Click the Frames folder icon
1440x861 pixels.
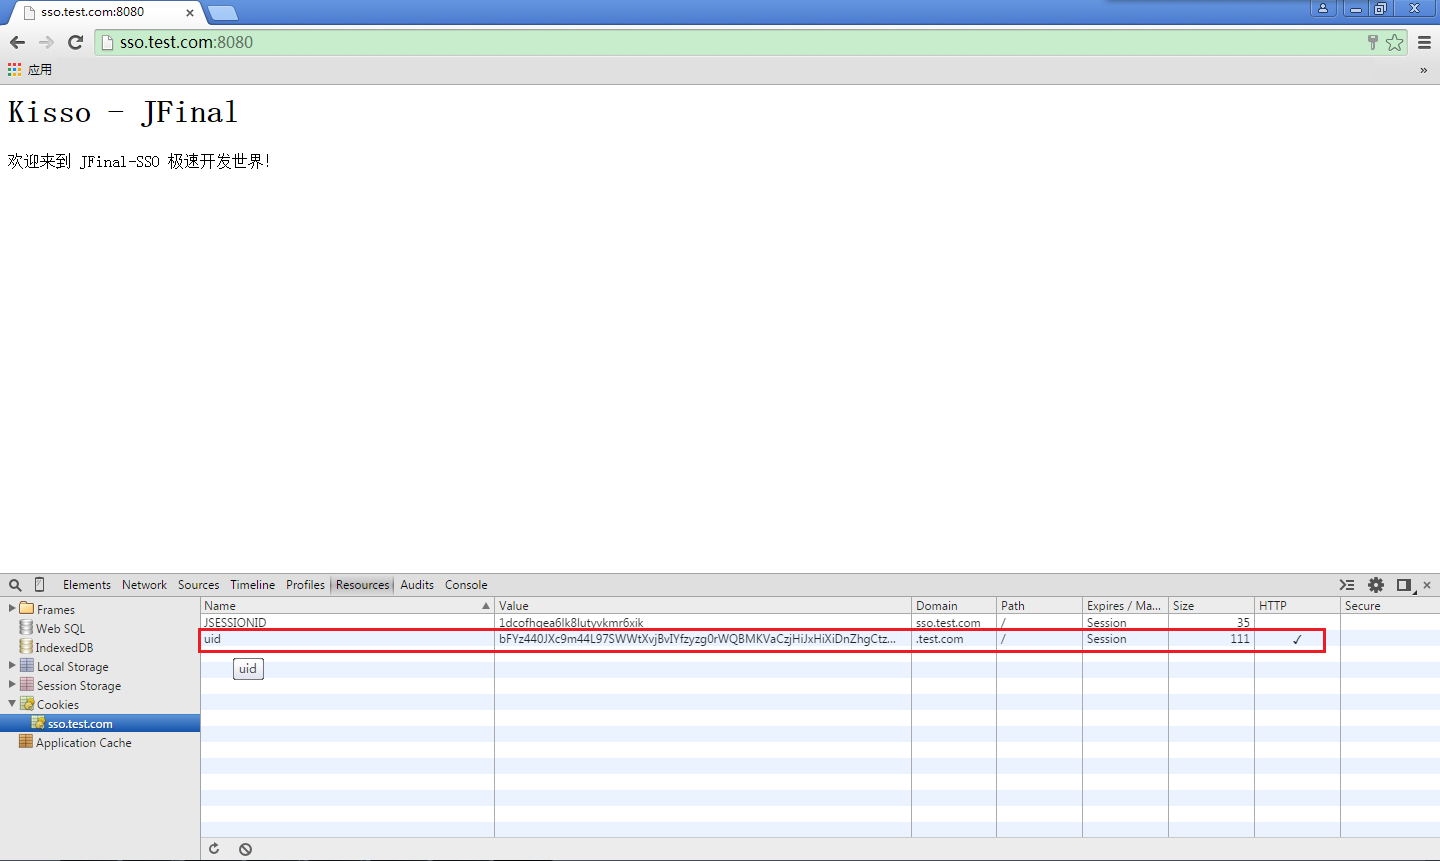27,608
